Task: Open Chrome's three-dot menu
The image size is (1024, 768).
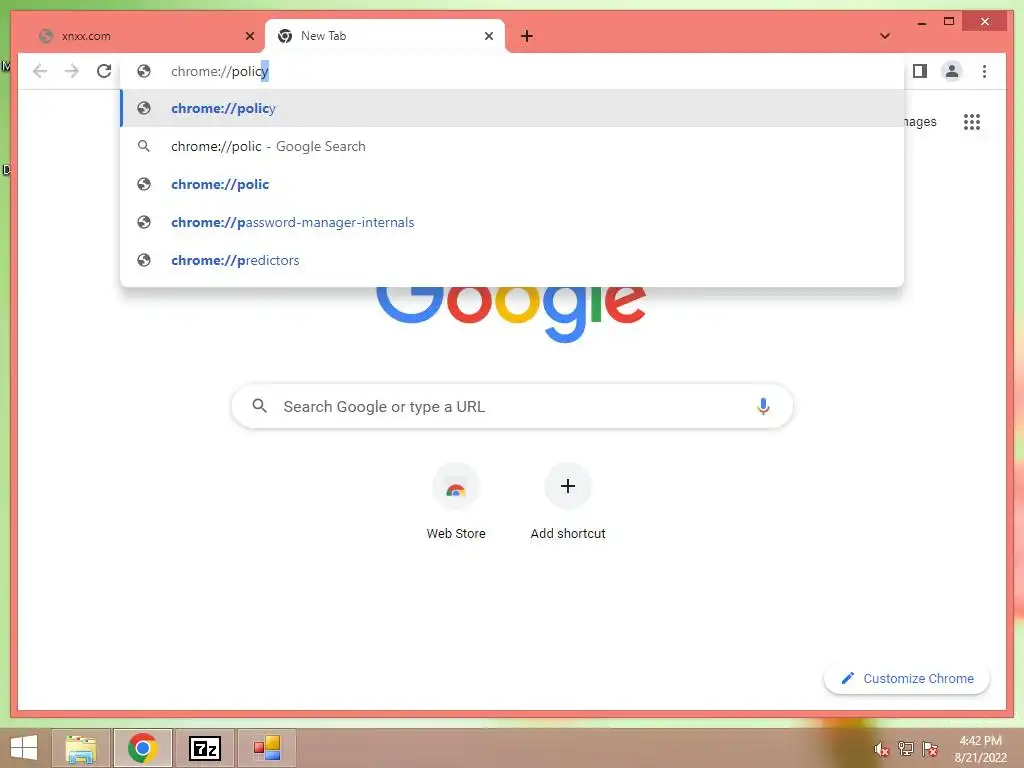Action: (984, 71)
